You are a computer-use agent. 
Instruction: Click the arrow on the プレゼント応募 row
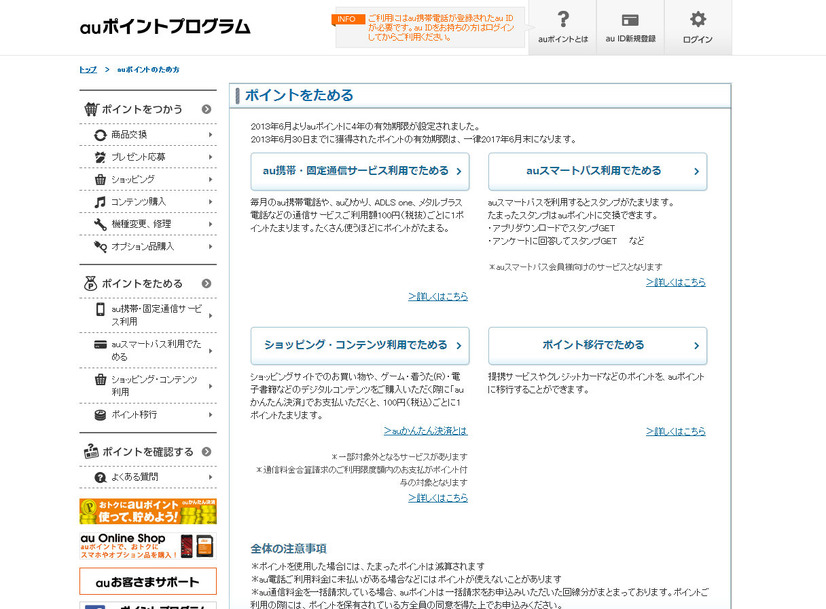coord(210,157)
